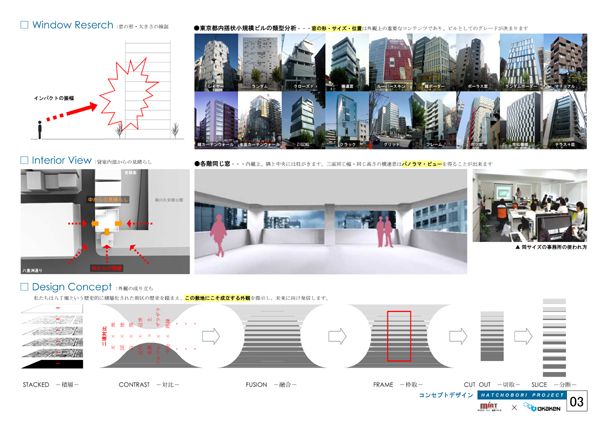
Task: Click the small standing person silhouette icon
Action: [39, 129]
